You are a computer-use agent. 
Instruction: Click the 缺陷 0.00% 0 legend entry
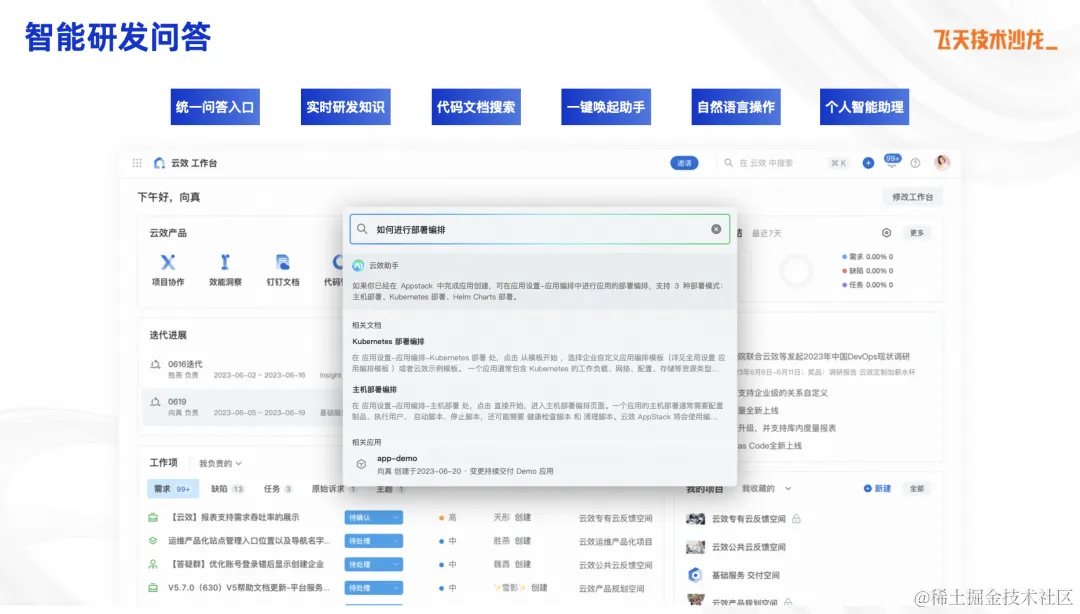tap(868, 271)
